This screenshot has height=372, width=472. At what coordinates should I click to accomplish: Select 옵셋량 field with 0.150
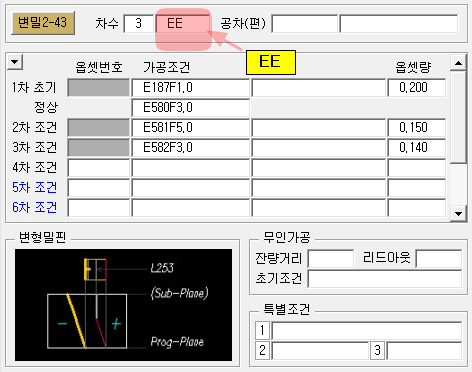point(417,128)
